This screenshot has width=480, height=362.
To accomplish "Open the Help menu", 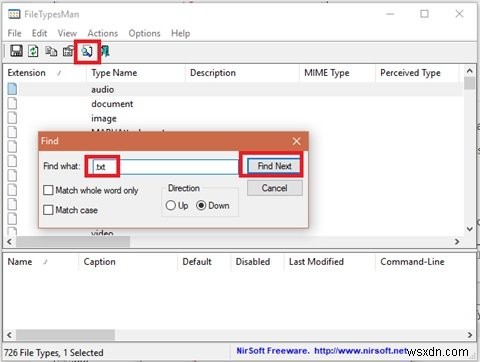I will 180,33.
